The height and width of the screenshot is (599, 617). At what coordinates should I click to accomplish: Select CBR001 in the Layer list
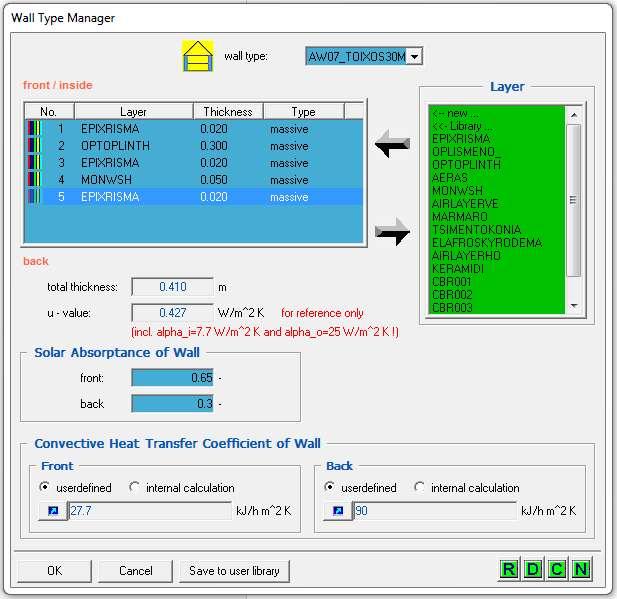tap(451, 281)
